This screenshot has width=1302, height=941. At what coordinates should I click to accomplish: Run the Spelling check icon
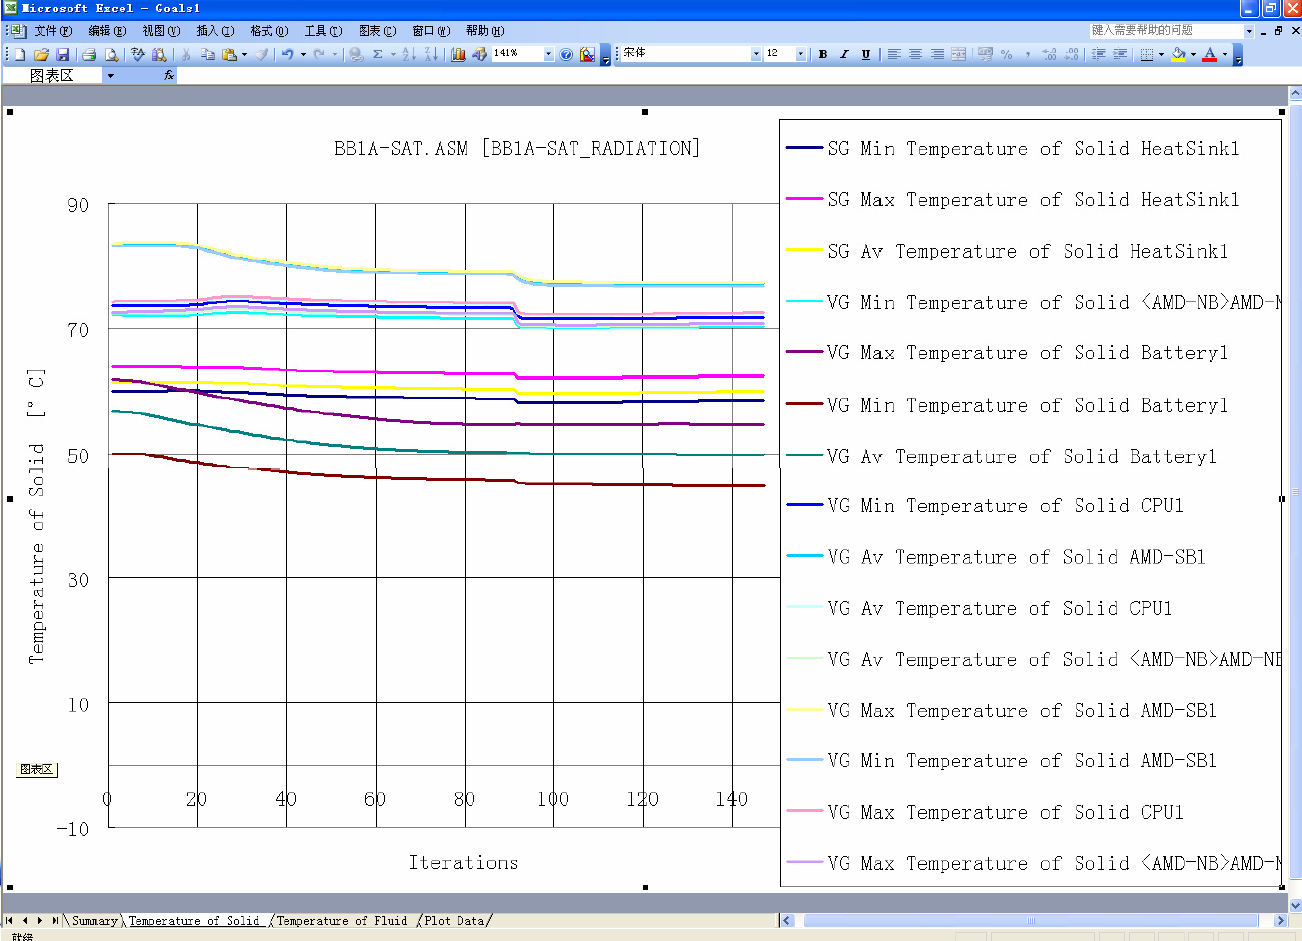pos(138,54)
